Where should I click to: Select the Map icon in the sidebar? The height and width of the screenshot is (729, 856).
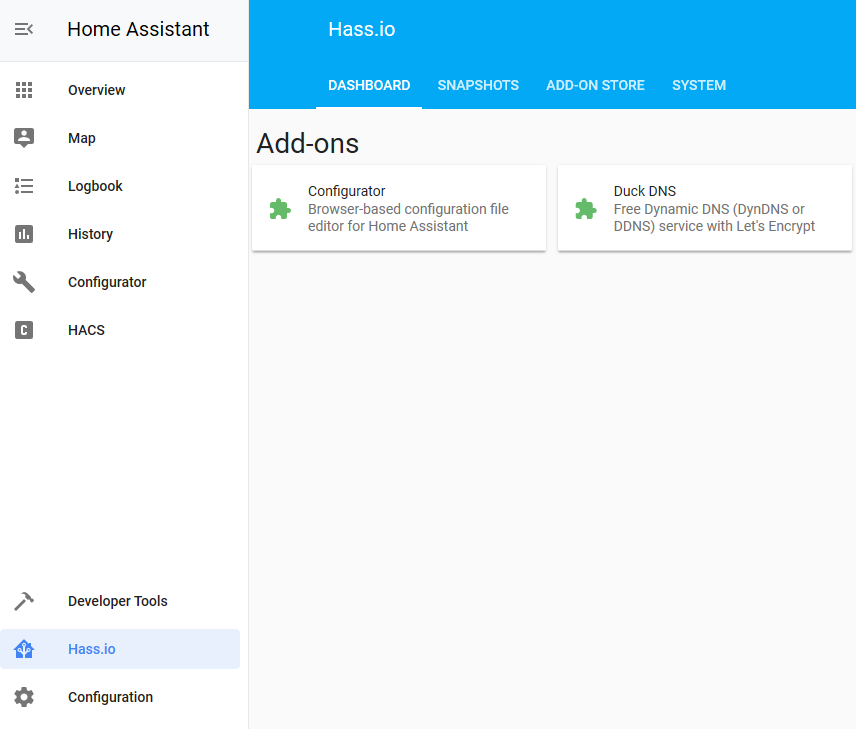pyautogui.click(x=24, y=138)
